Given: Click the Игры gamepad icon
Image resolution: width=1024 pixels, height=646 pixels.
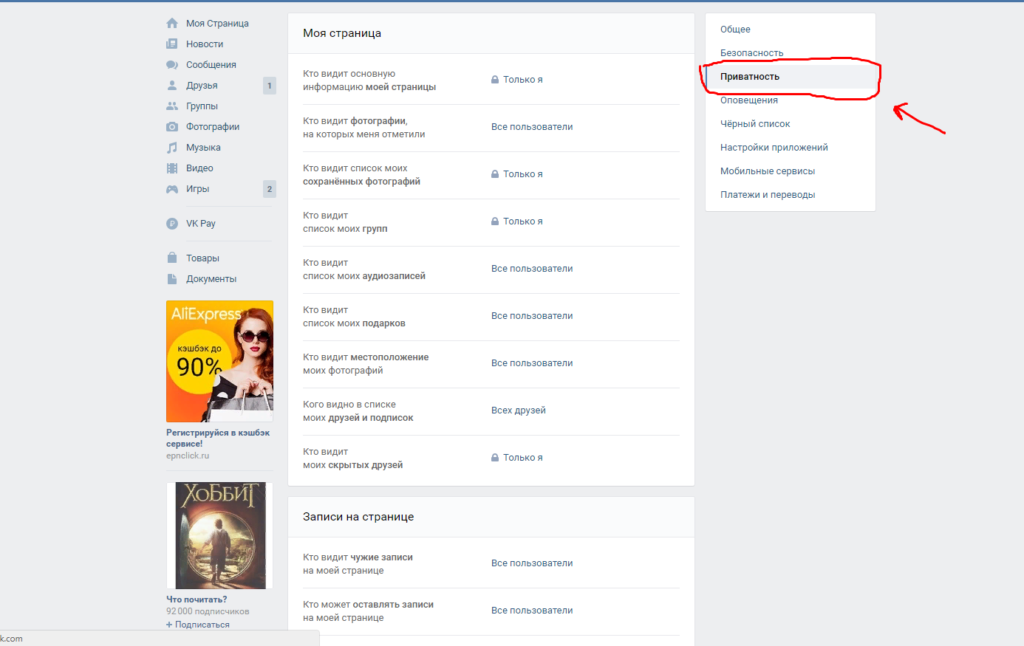Looking at the screenshot, I should 172,189.
